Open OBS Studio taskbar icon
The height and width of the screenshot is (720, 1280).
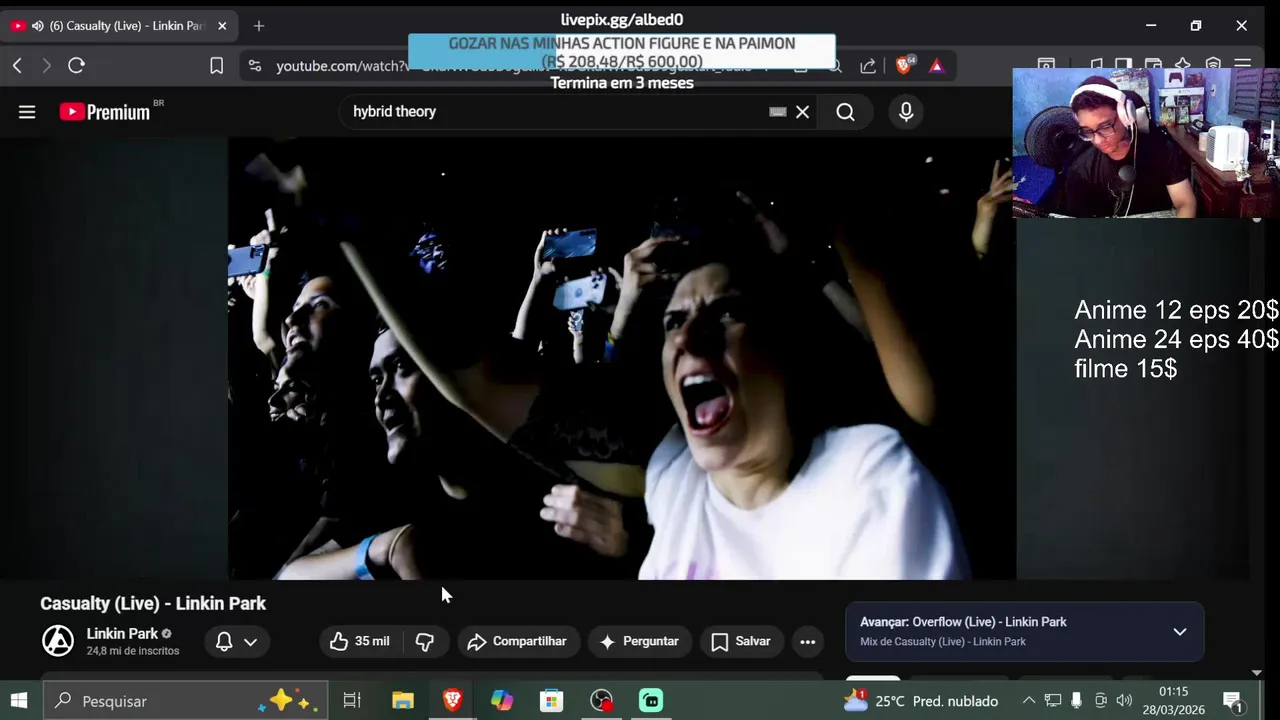601,701
